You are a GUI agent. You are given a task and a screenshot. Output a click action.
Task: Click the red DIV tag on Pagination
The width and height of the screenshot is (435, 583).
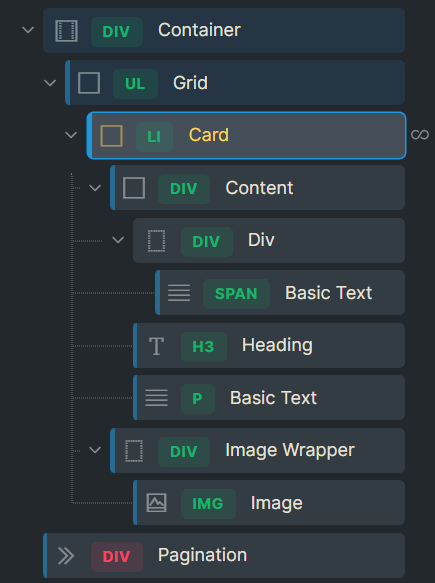click(117, 557)
